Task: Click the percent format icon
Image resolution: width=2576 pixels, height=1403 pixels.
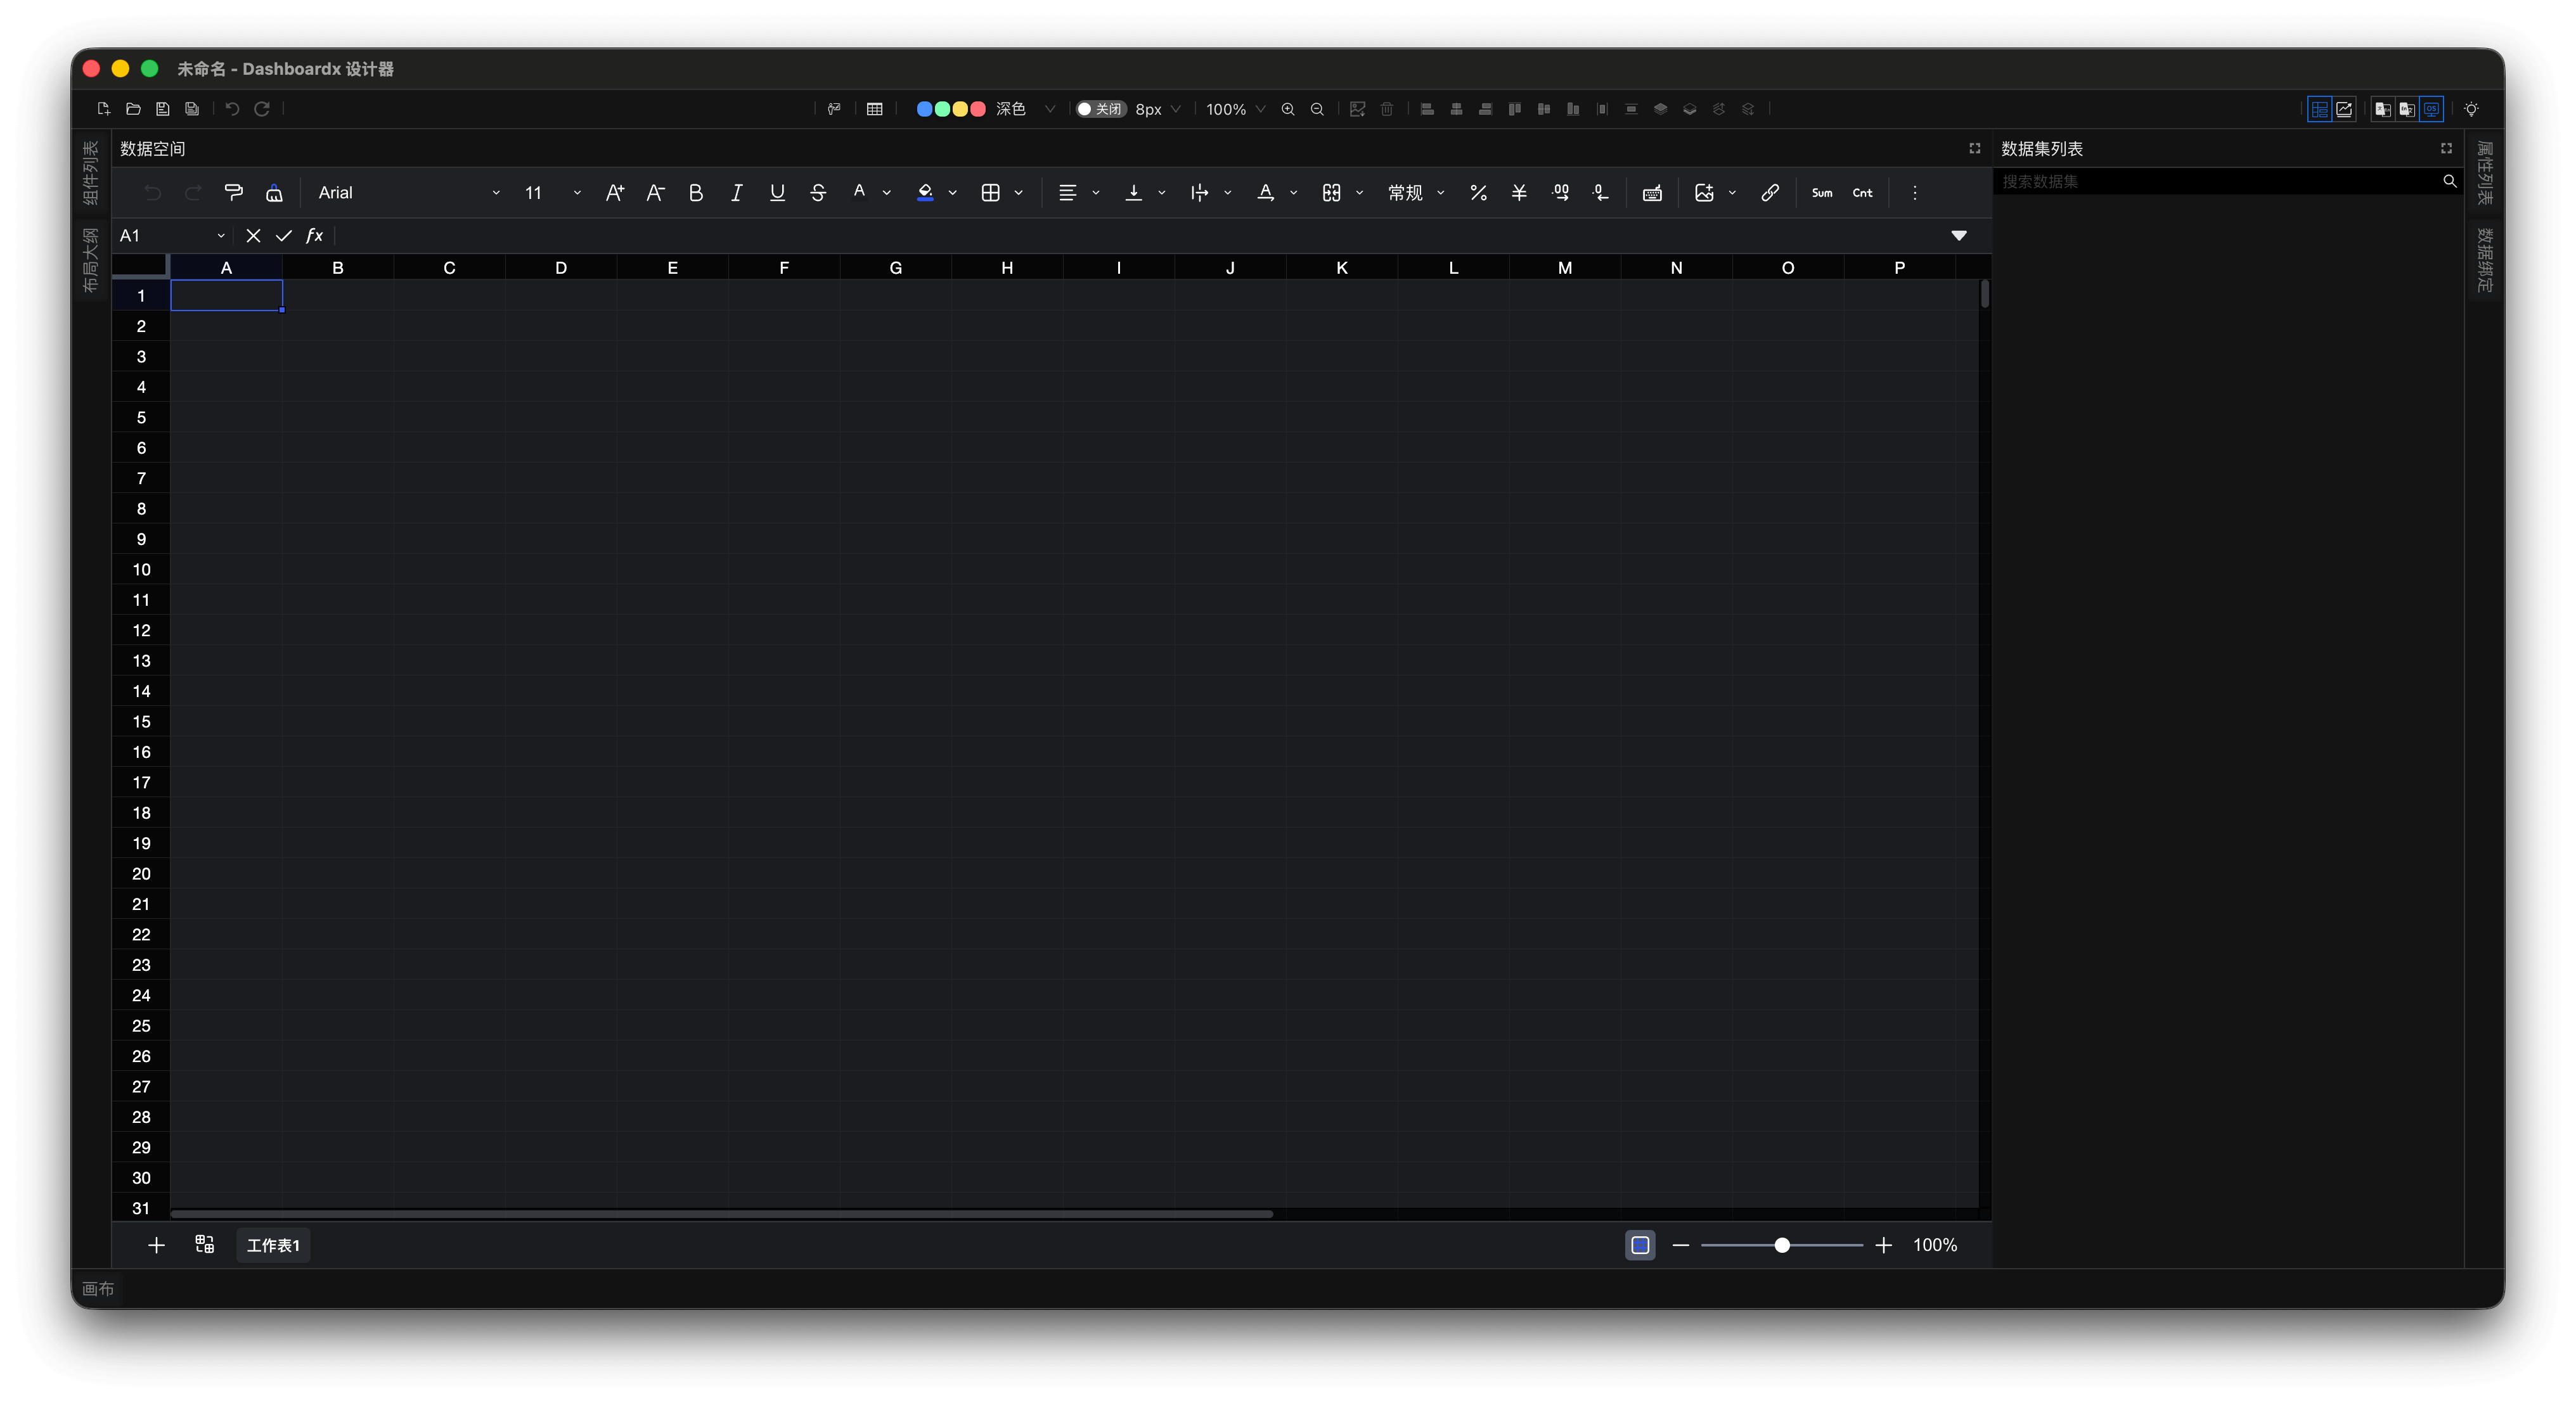Action: pos(1478,193)
